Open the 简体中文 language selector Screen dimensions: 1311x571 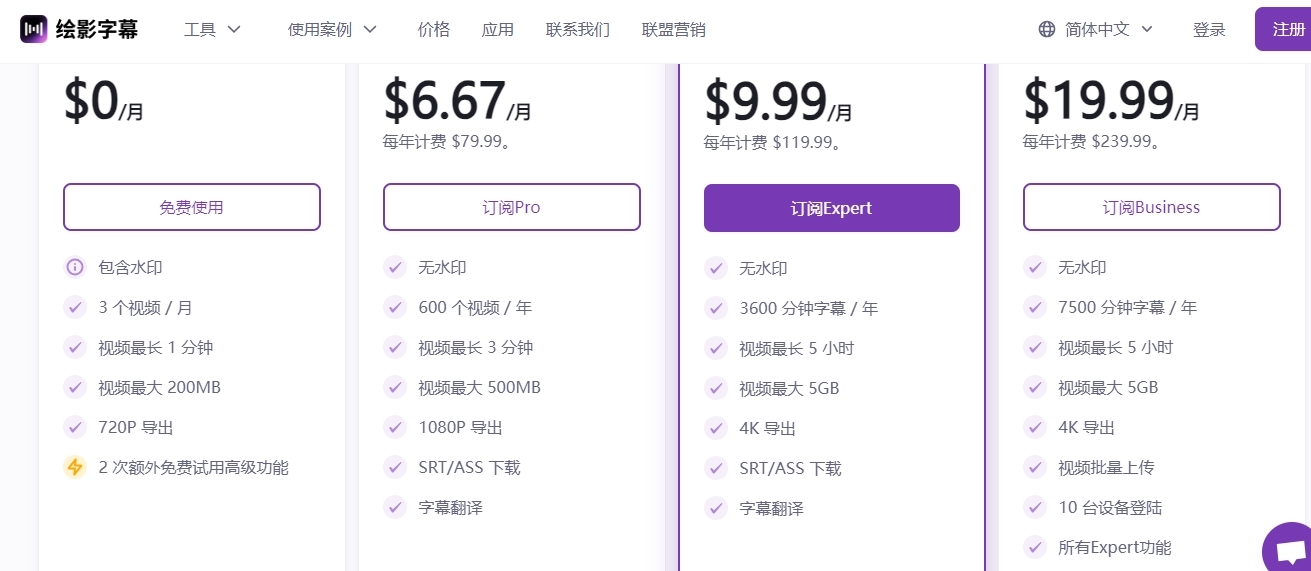click(1096, 29)
